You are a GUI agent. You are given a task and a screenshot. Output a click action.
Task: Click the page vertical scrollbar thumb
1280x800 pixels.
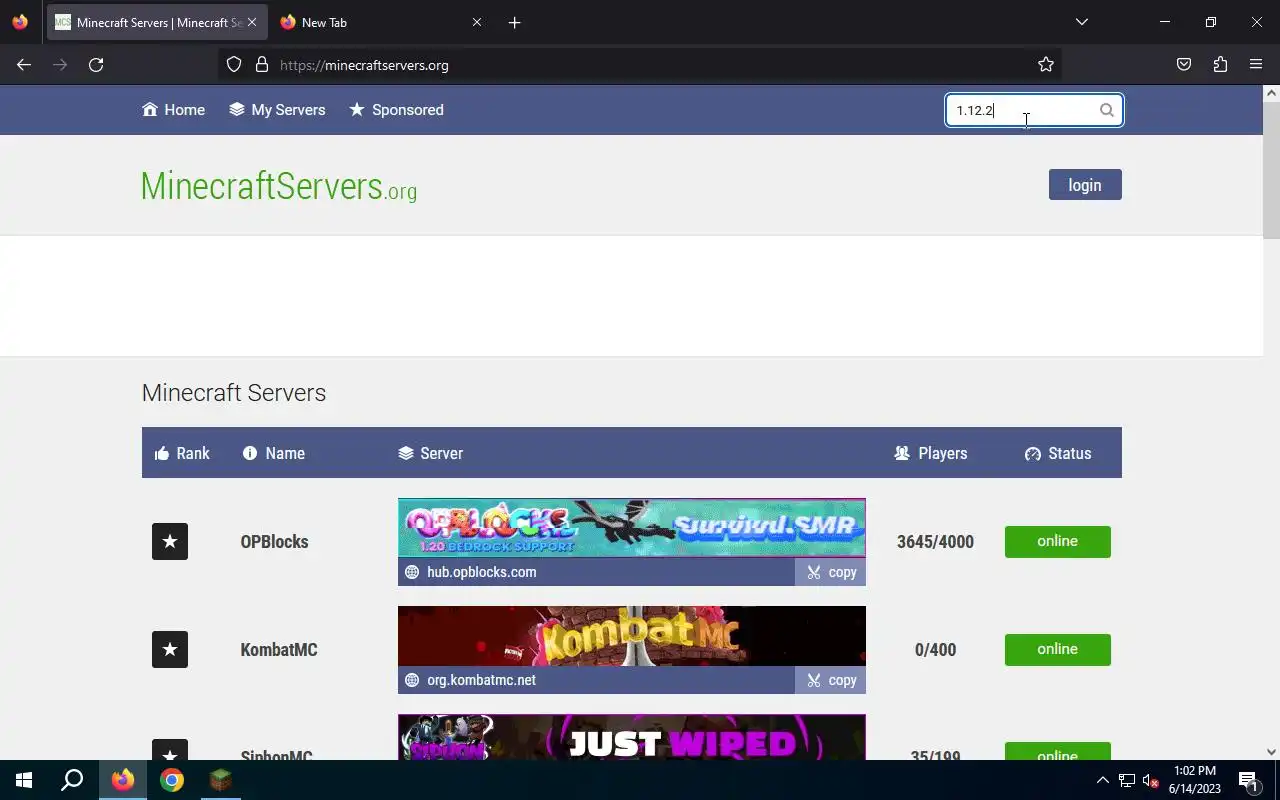pos(1271,171)
